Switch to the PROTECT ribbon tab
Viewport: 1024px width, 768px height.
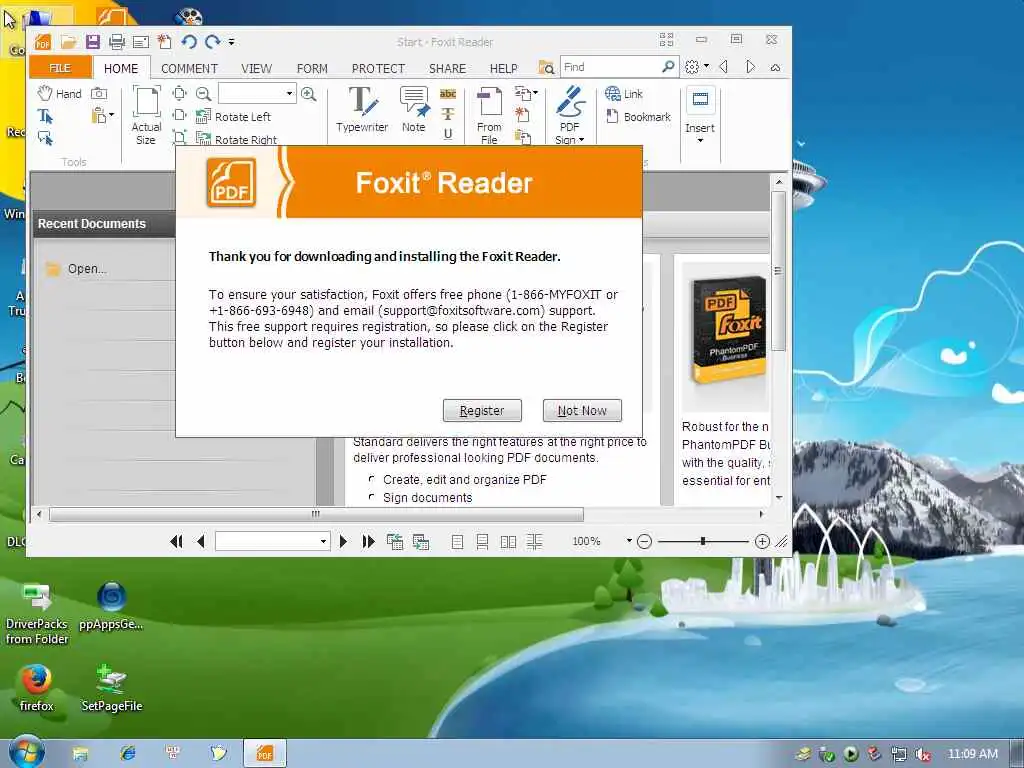tap(378, 68)
